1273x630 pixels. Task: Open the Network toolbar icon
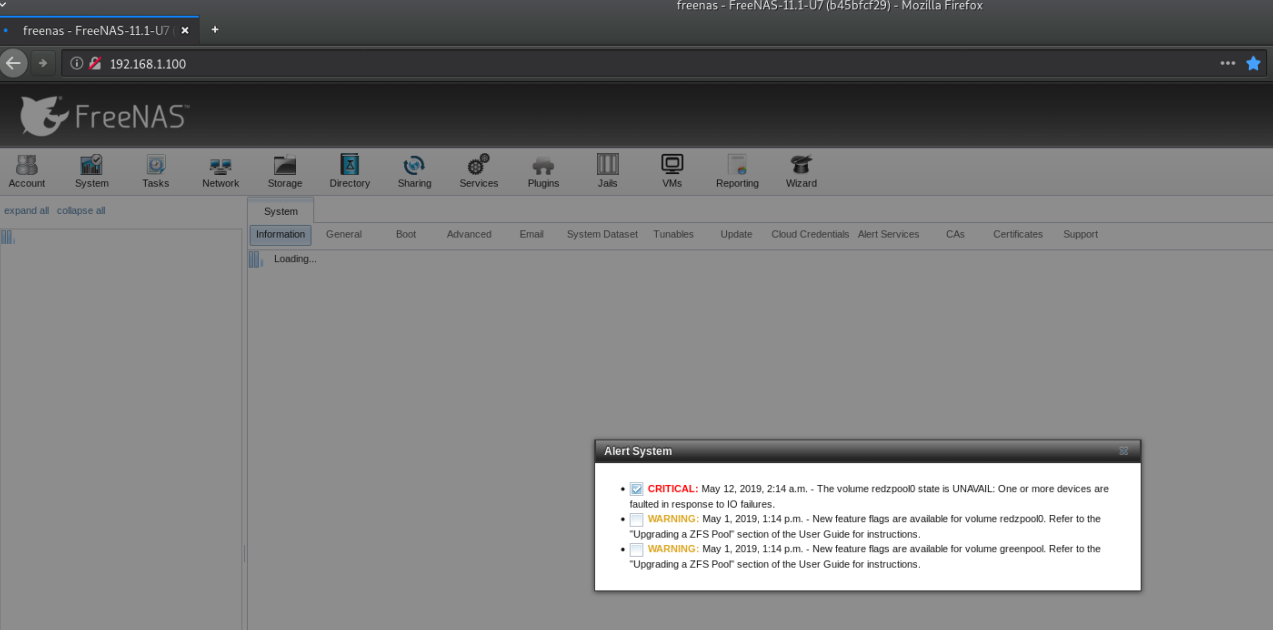tap(220, 171)
